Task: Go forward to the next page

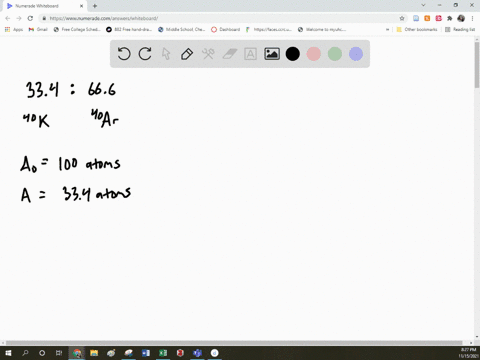Action: click(x=19, y=18)
